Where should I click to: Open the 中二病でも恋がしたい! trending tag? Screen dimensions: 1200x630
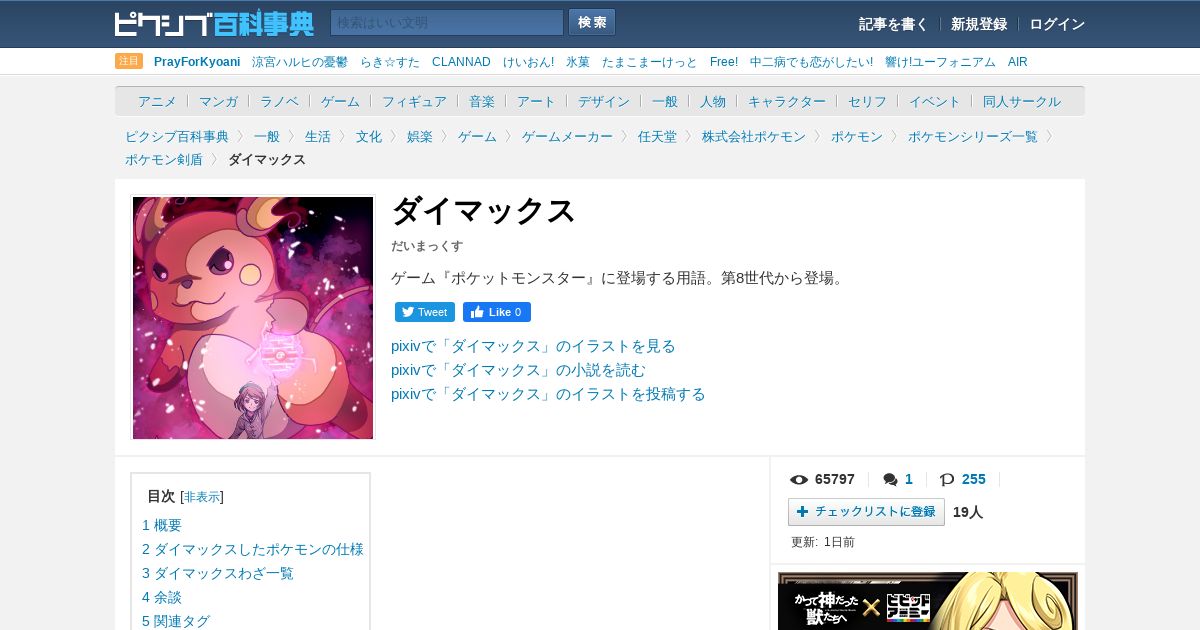(x=811, y=62)
